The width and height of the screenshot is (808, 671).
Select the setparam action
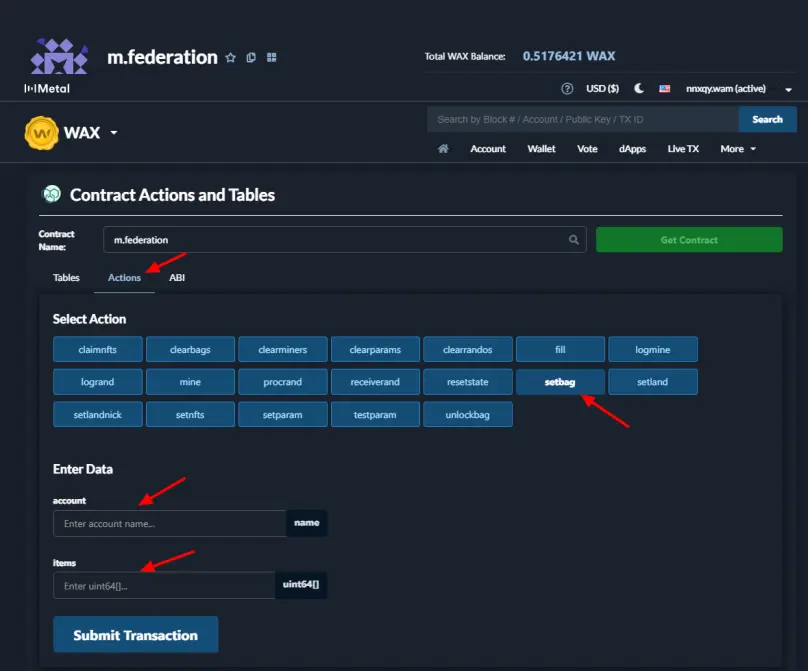(282, 414)
